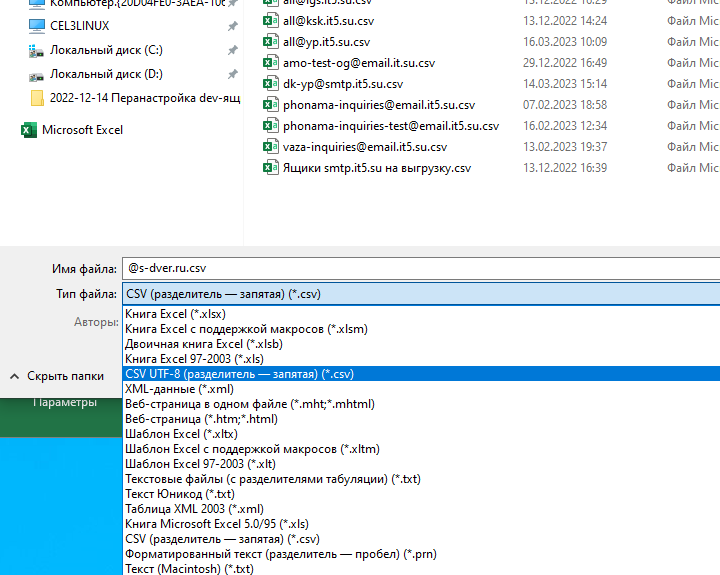Choose Двоичная книга Excel (*.xlsb)
The width and height of the screenshot is (720, 575).
pyautogui.click(x=422, y=344)
